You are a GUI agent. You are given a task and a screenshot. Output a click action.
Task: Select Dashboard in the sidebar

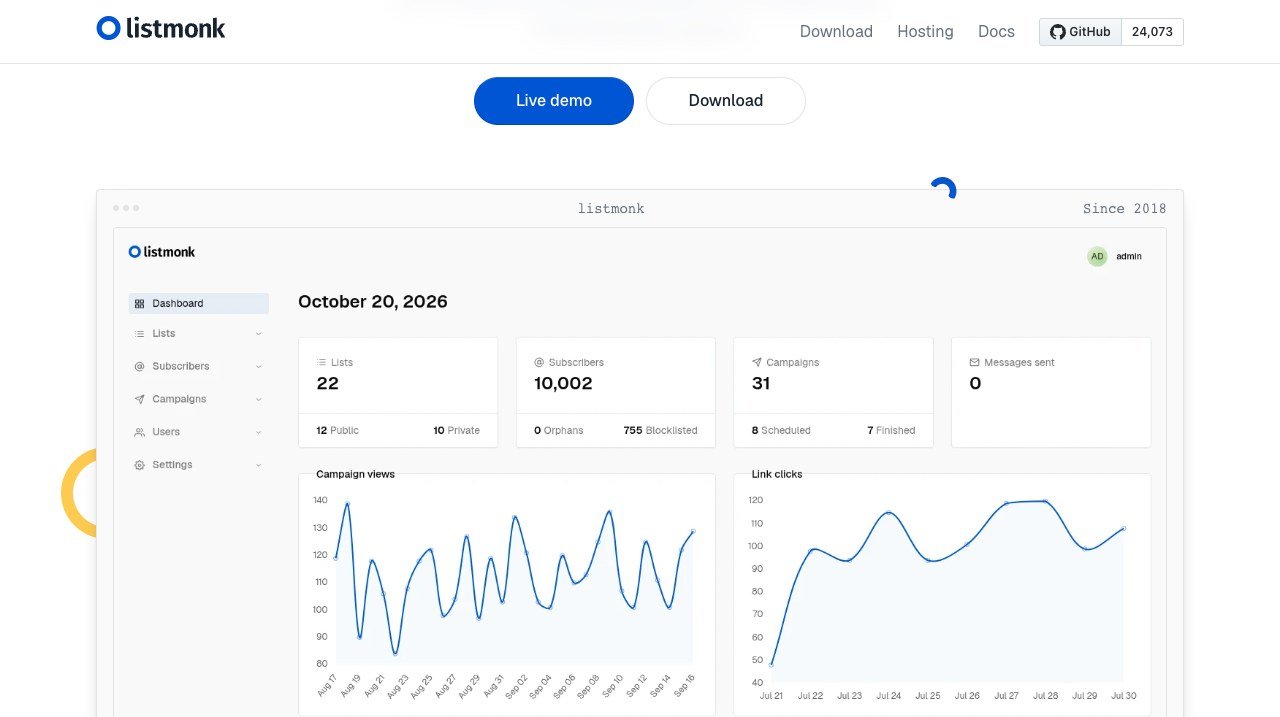[199, 303]
